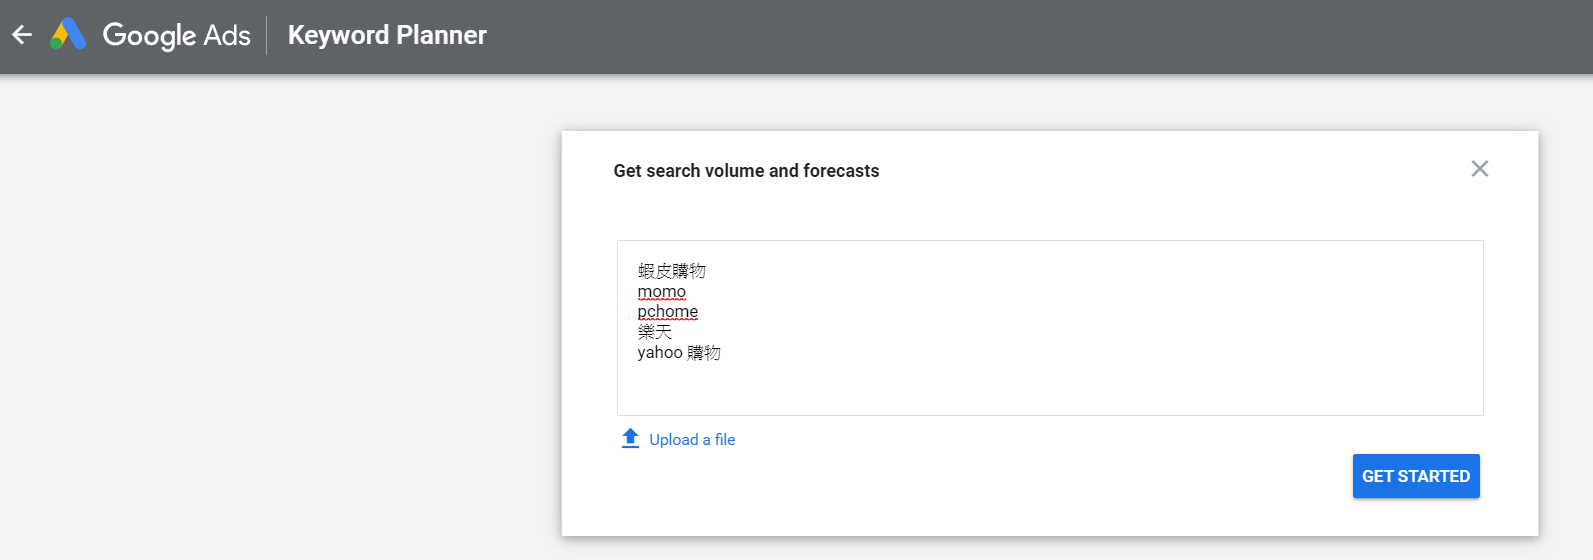Click the word Ads in the header
Viewport: 1593px width, 560px height.
coord(227,36)
